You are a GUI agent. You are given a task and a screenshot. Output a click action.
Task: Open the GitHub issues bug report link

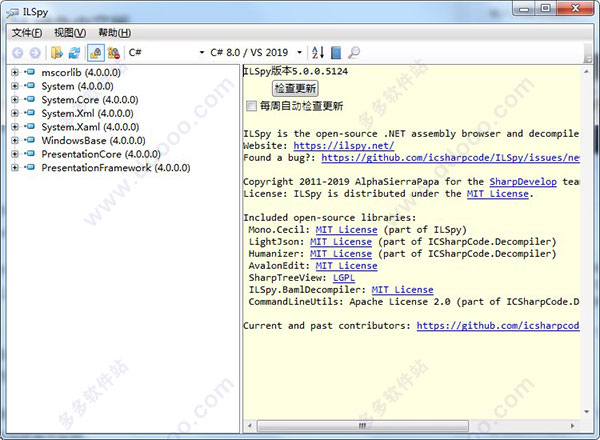coord(450,158)
